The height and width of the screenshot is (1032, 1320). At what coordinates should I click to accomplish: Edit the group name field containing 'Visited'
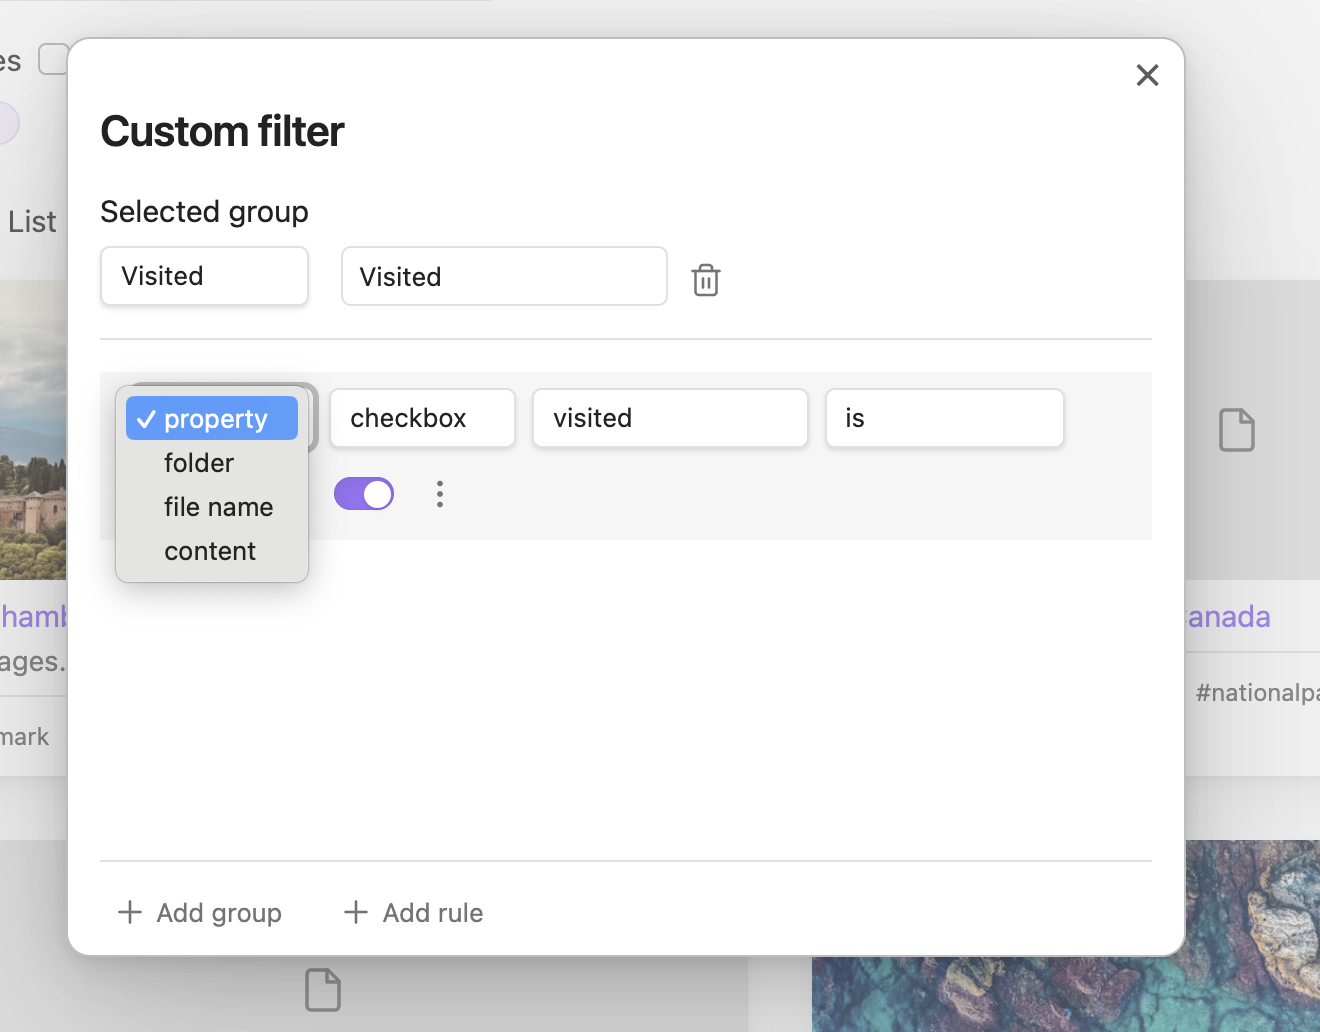coord(504,276)
